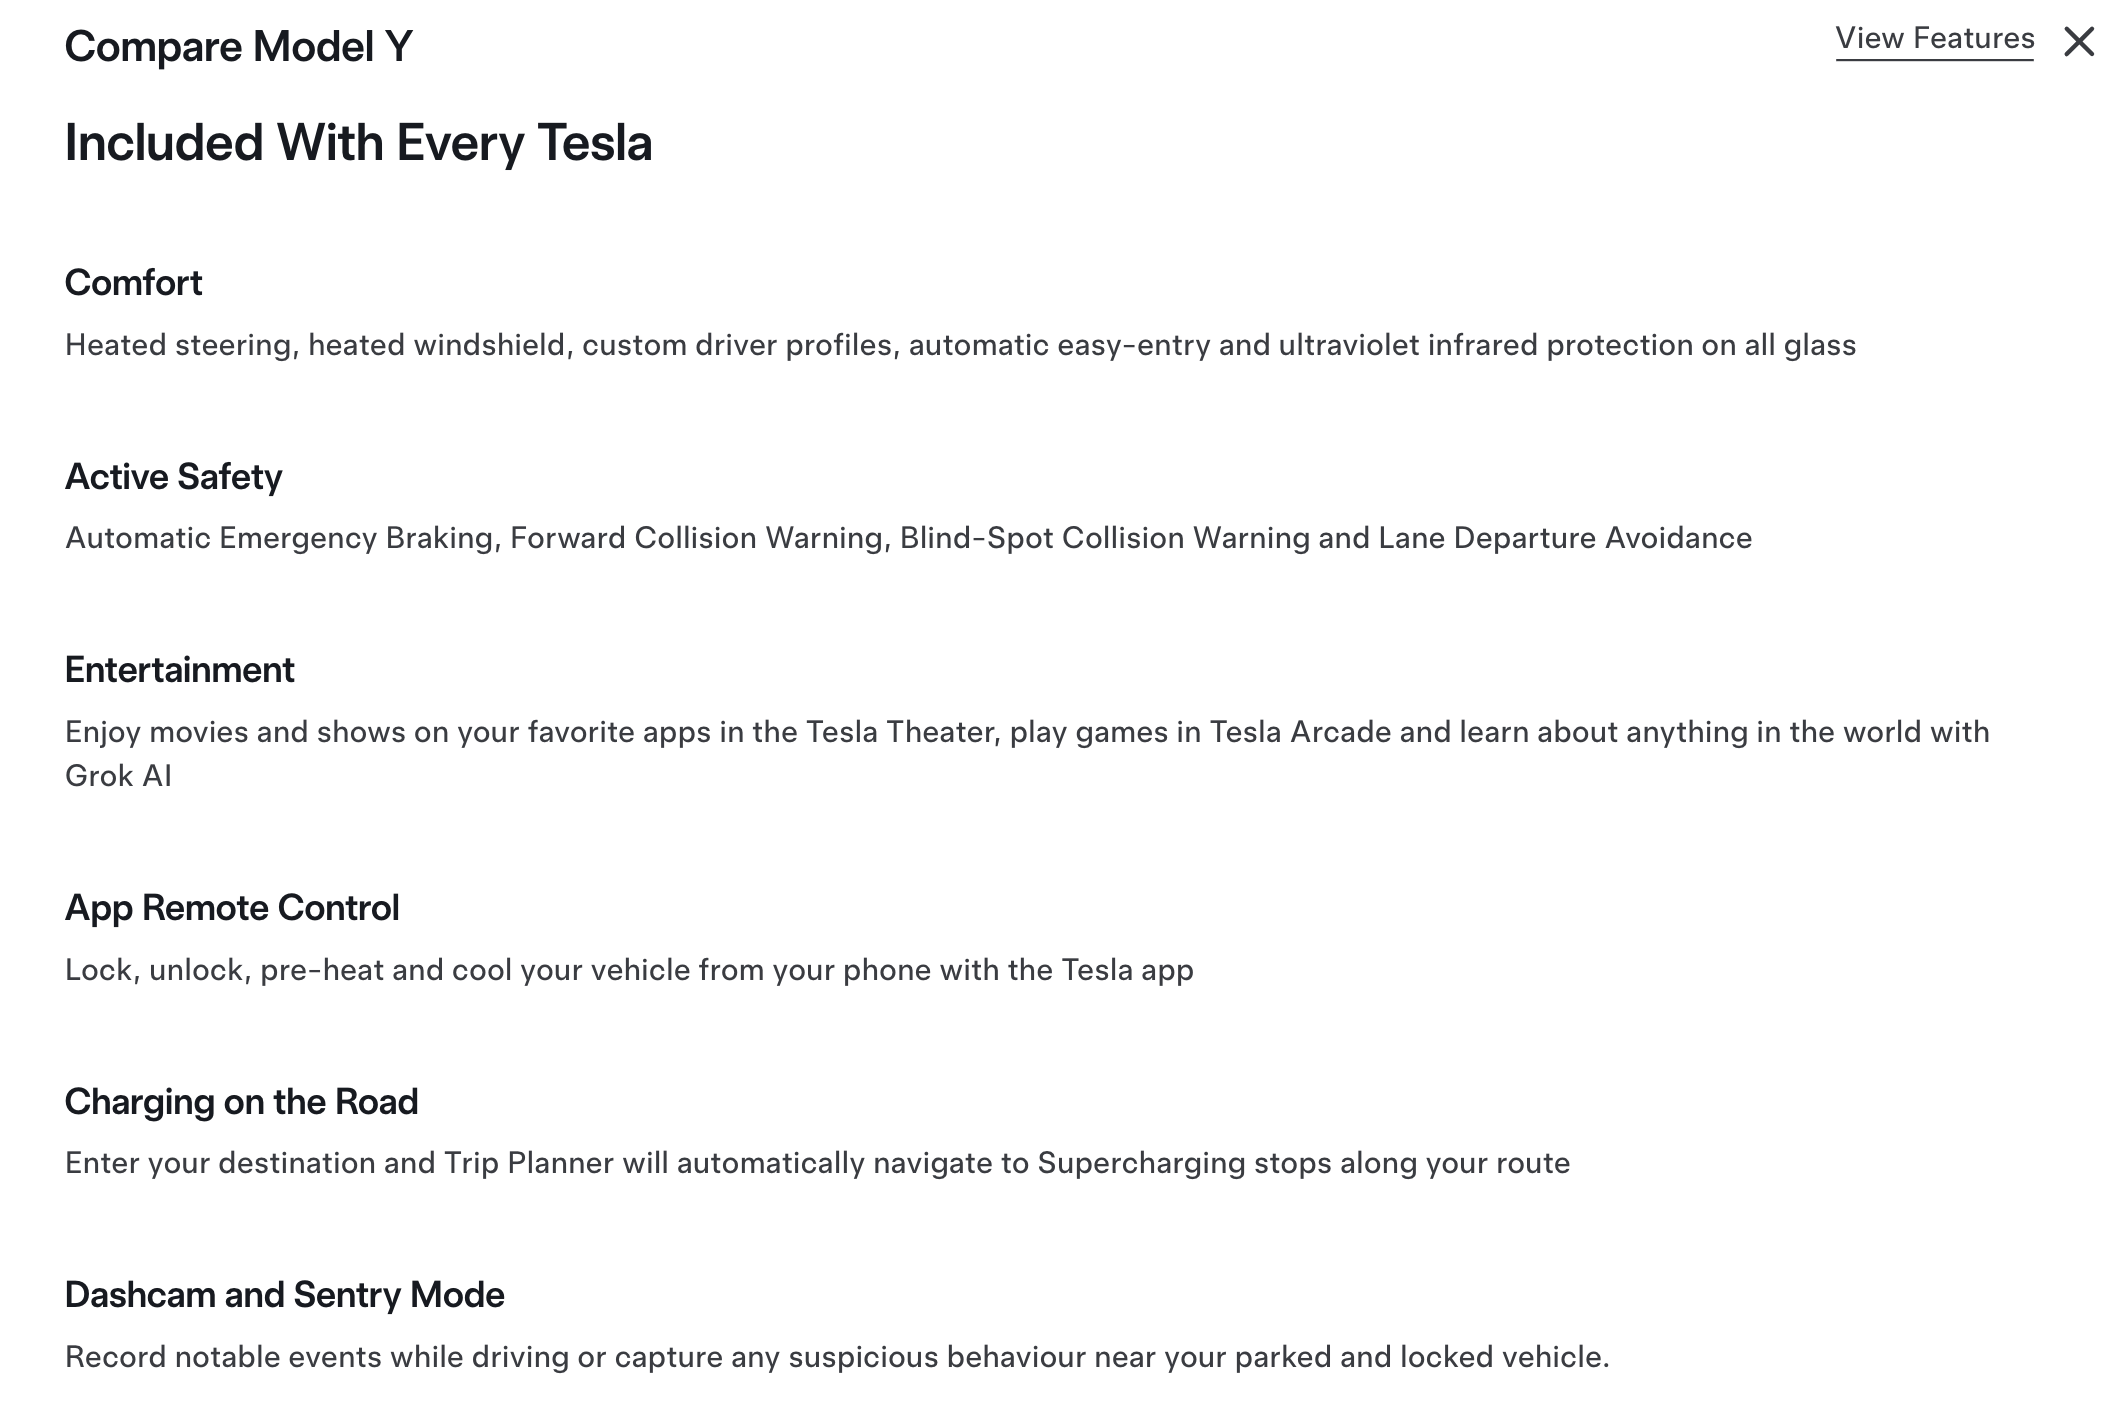Click the Included With Every Tesla heading
Image resolution: width=2111 pixels, height=1412 pixels.
click(358, 143)
